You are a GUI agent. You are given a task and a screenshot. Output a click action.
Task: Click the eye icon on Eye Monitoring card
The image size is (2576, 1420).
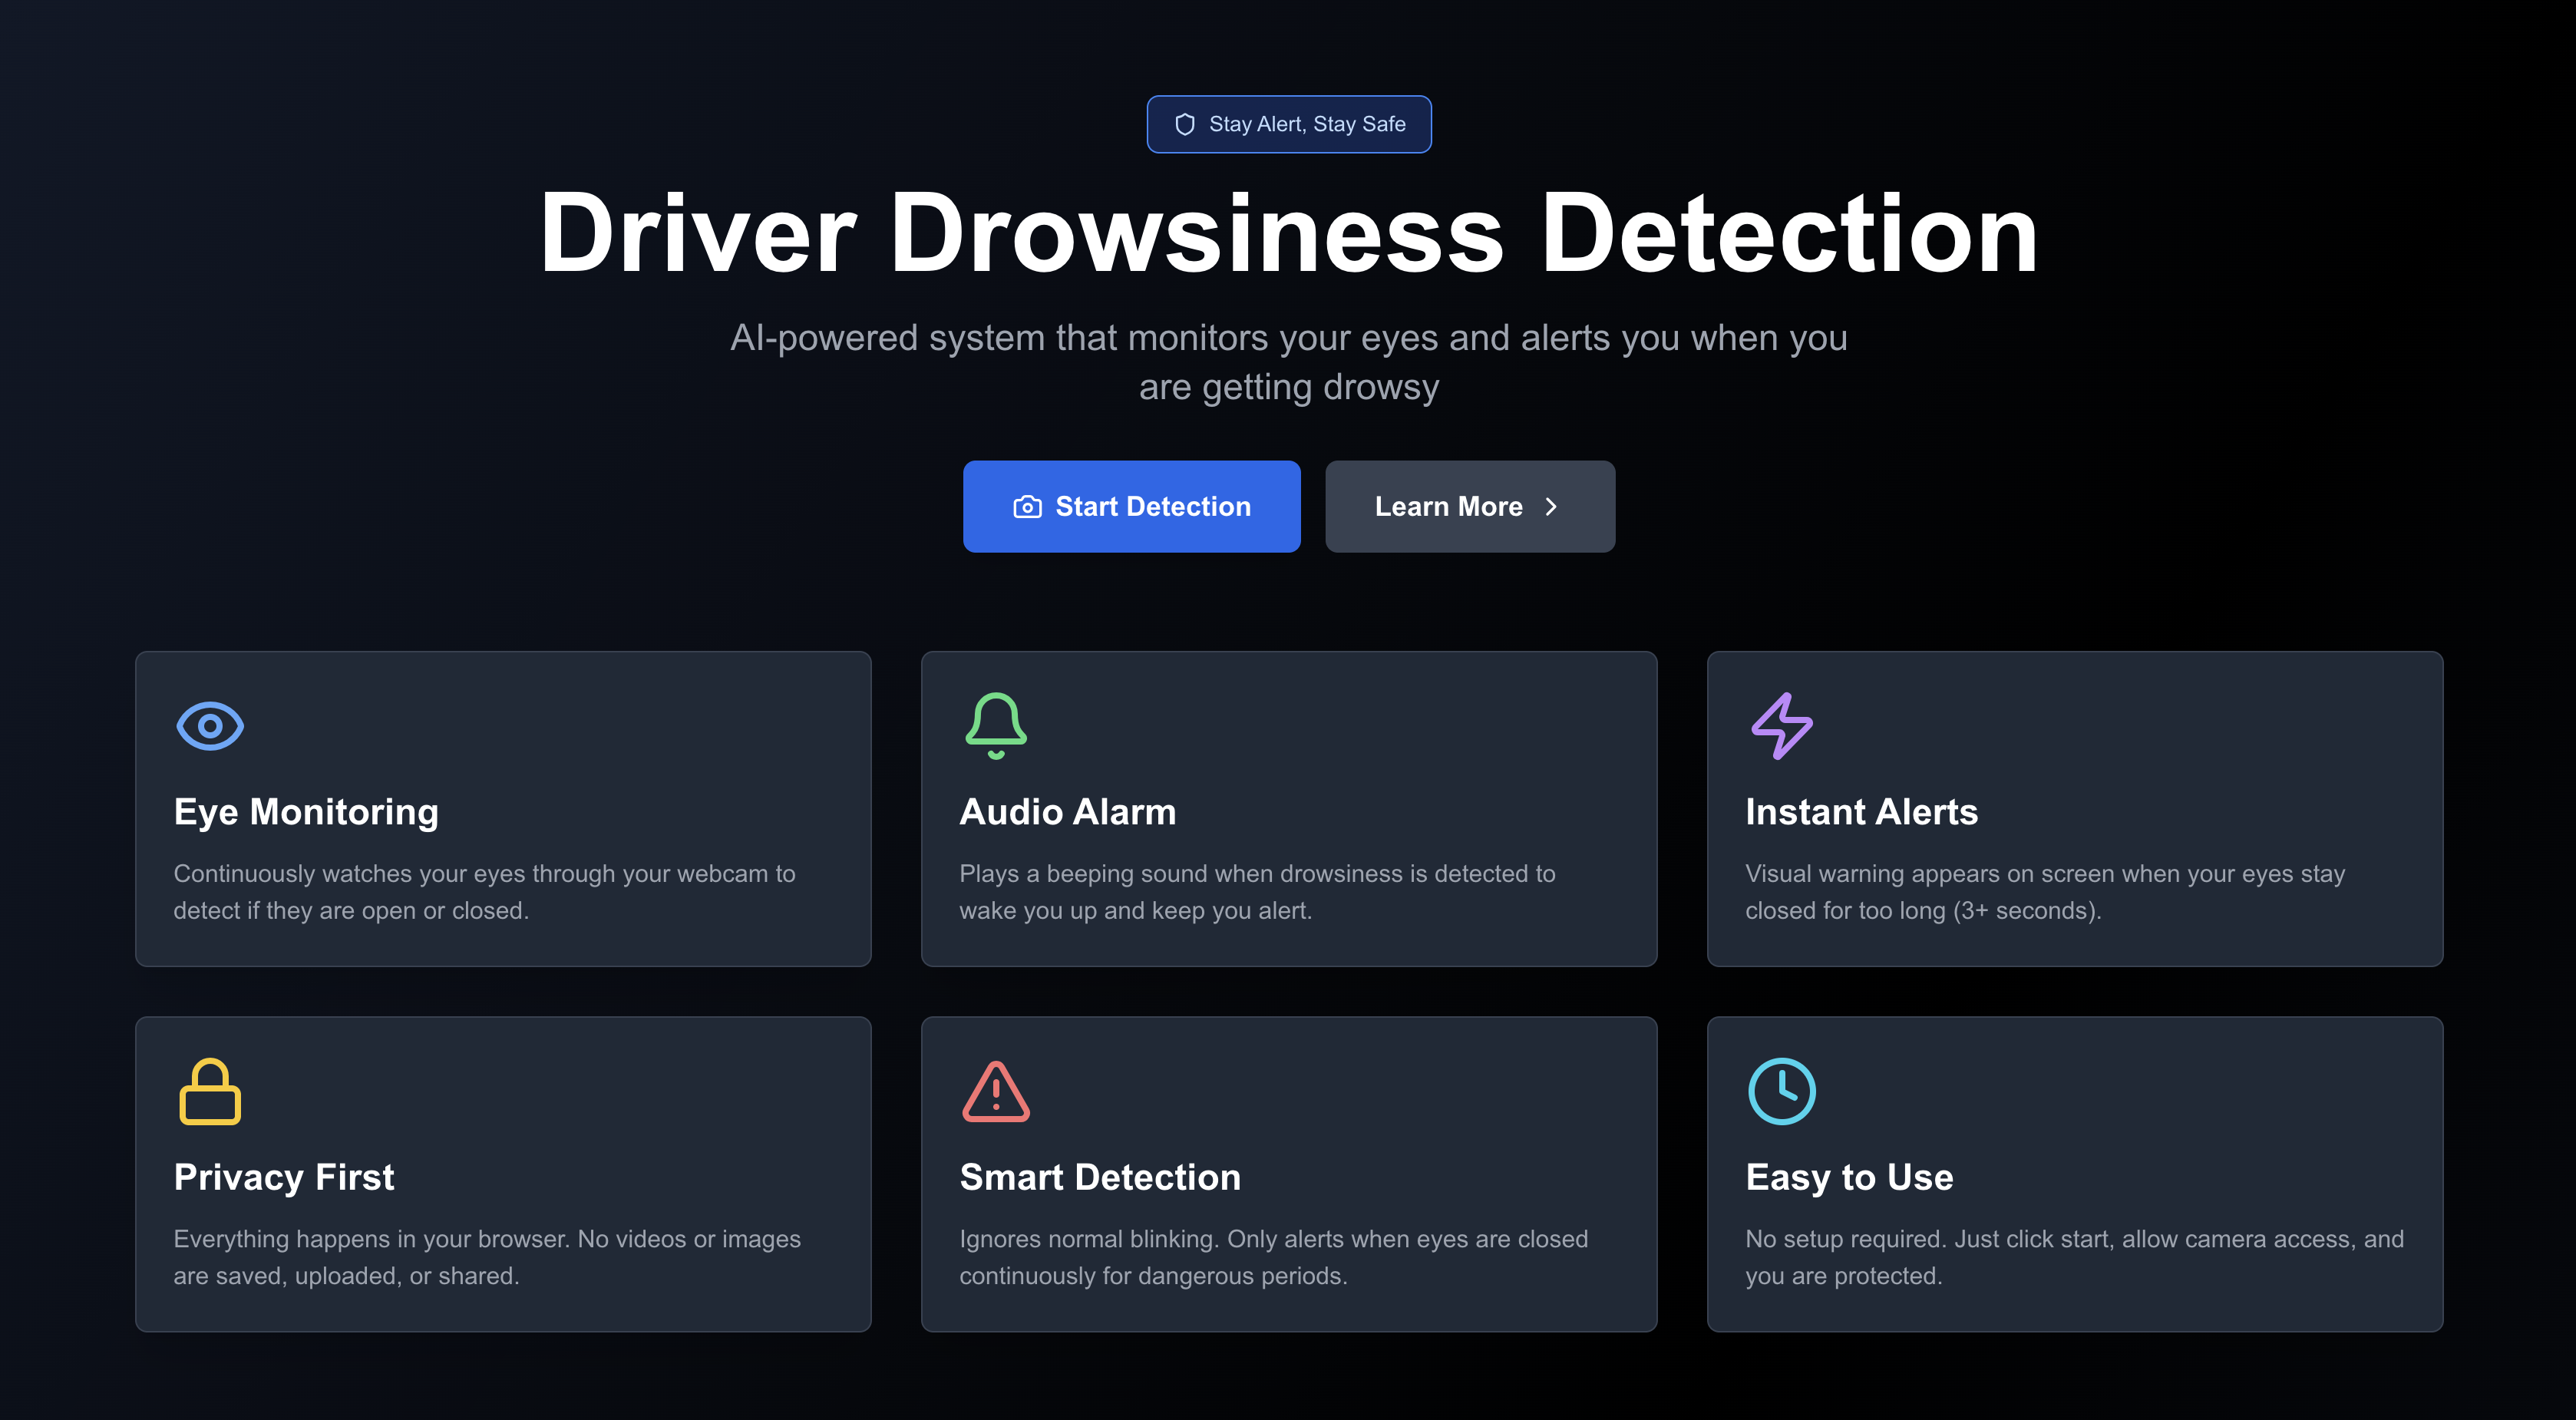coord(209,725)
